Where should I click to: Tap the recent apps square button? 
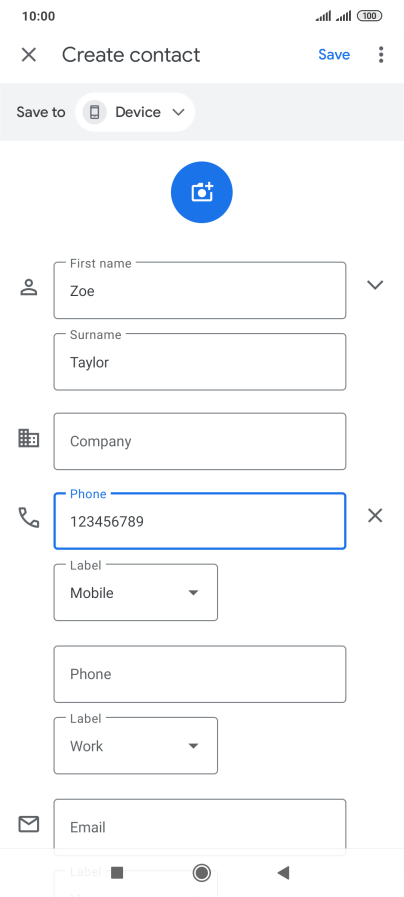[117, 872]
